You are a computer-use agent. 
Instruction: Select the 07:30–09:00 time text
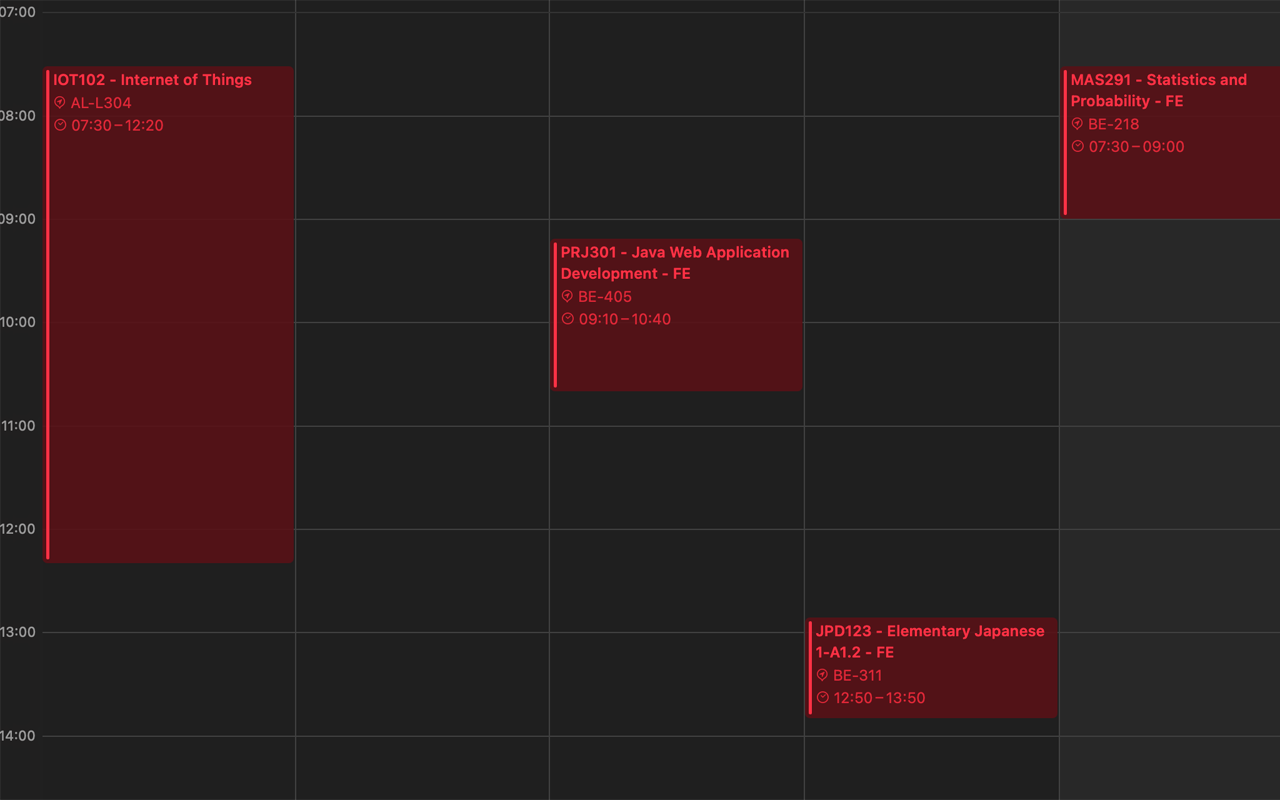point(1136,147)
